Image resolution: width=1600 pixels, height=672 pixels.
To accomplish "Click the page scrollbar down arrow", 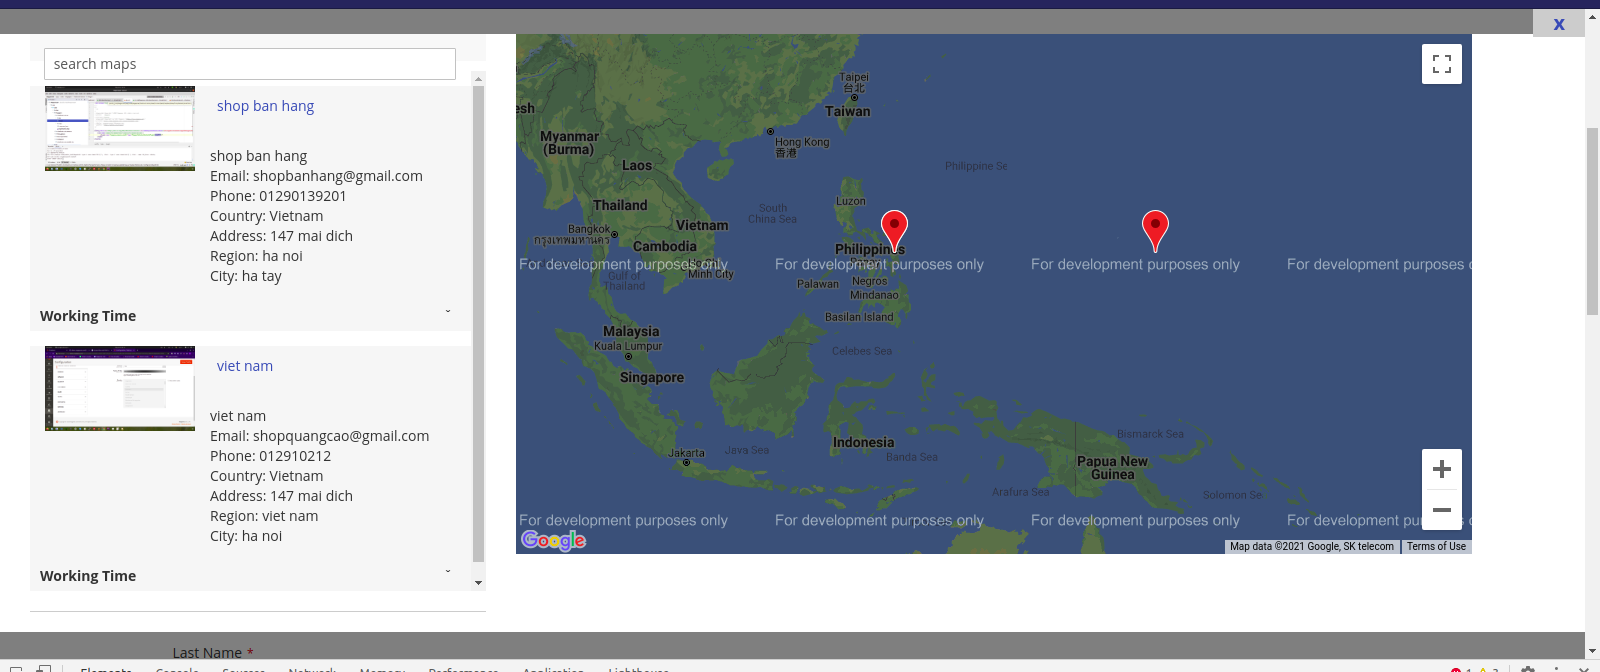I will point(1592,651).
